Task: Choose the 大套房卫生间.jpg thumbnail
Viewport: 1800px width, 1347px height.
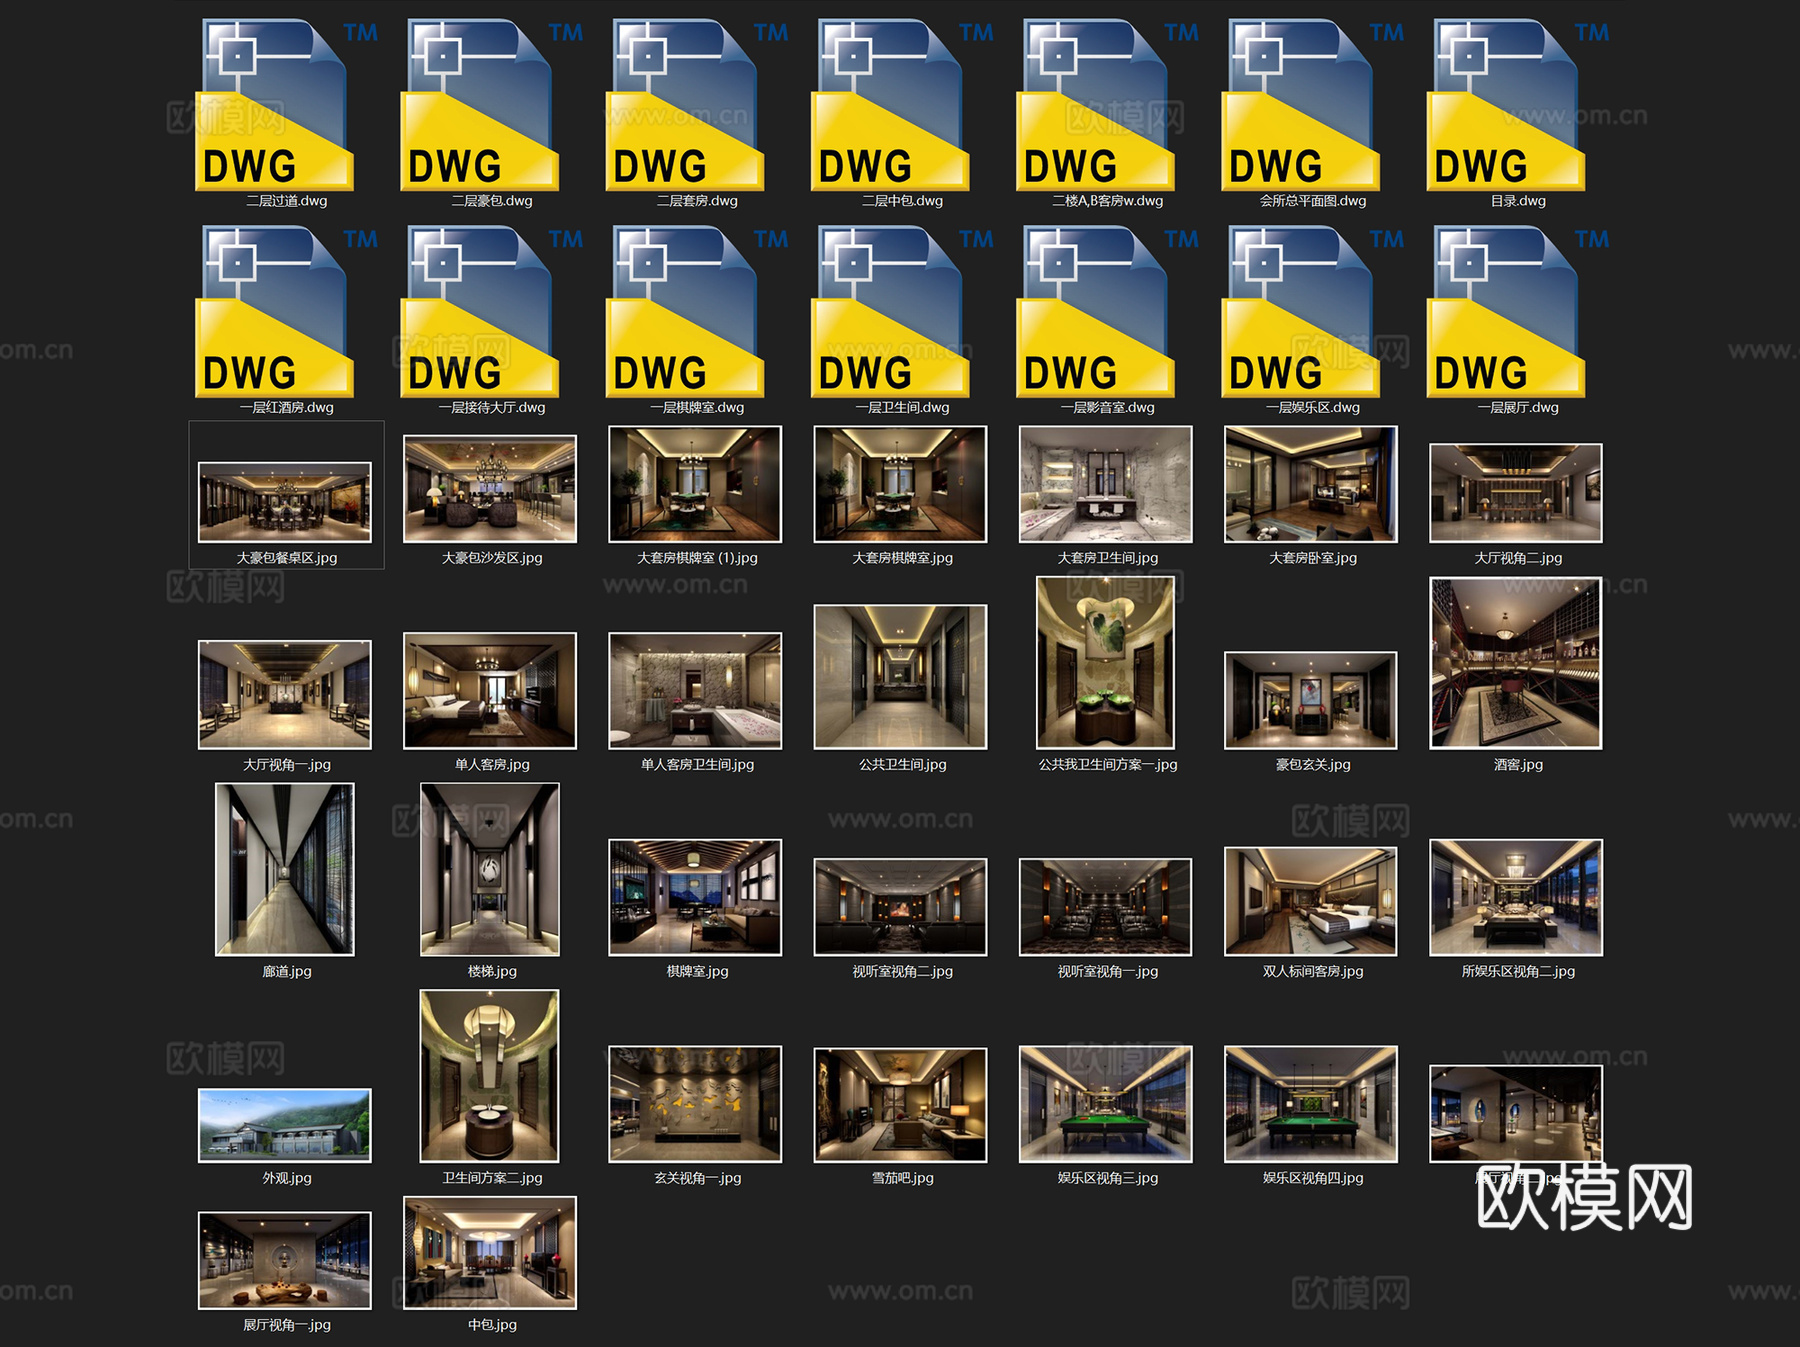Action: (x=1106, y=484)
